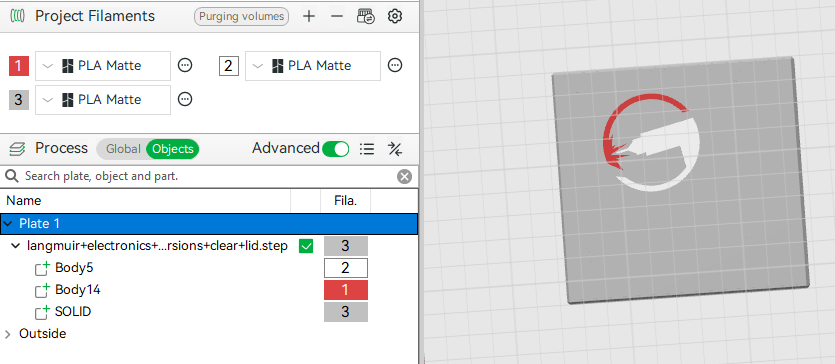
Task: Click the Body5 part icon
Action: click(43, 268)
